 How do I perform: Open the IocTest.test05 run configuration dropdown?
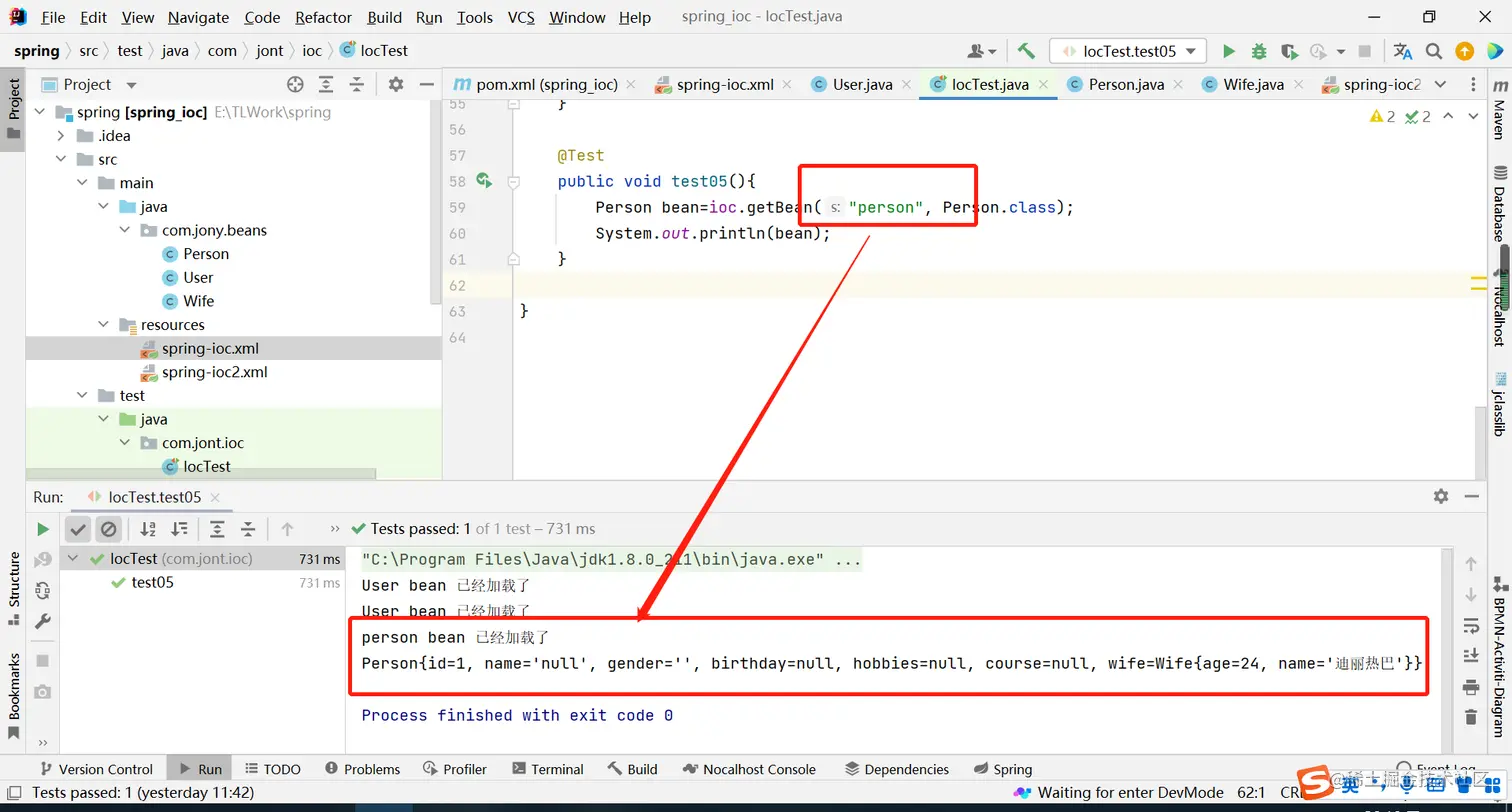tap(1128, 51)
